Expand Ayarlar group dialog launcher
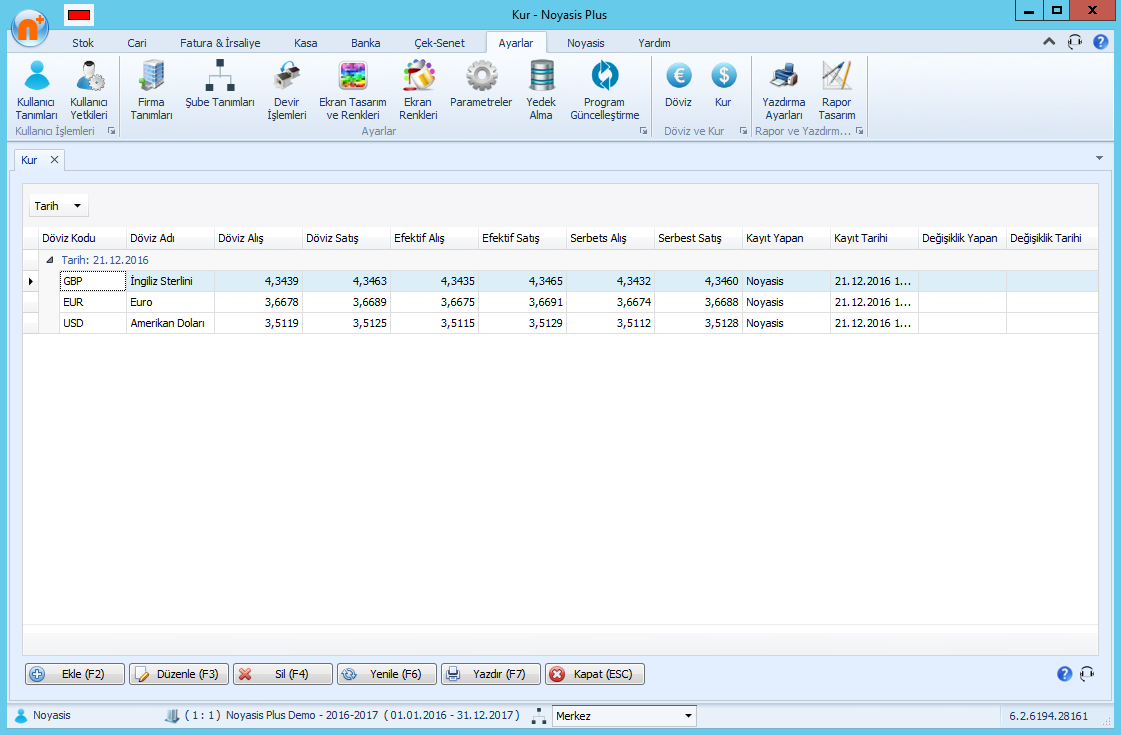Viewport: 1121px width, 735px height. point(643,131)
